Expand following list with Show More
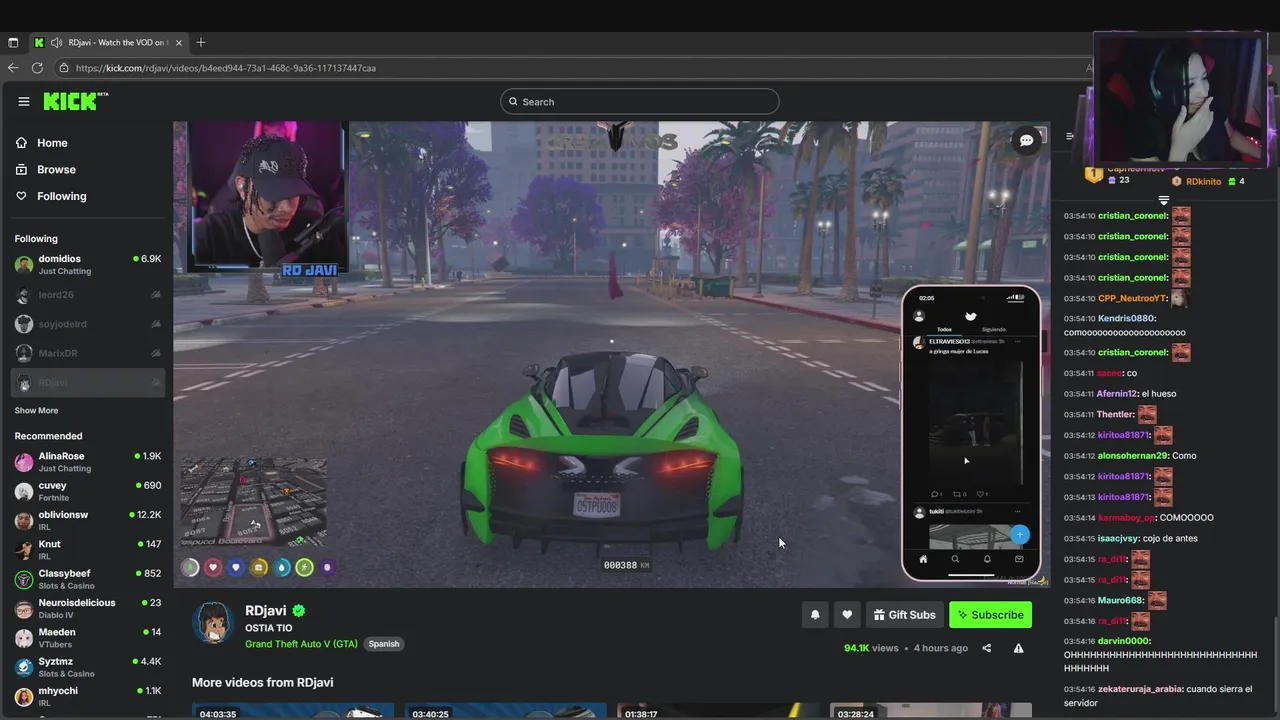The image size is (1280, 720). coord(36,411)
